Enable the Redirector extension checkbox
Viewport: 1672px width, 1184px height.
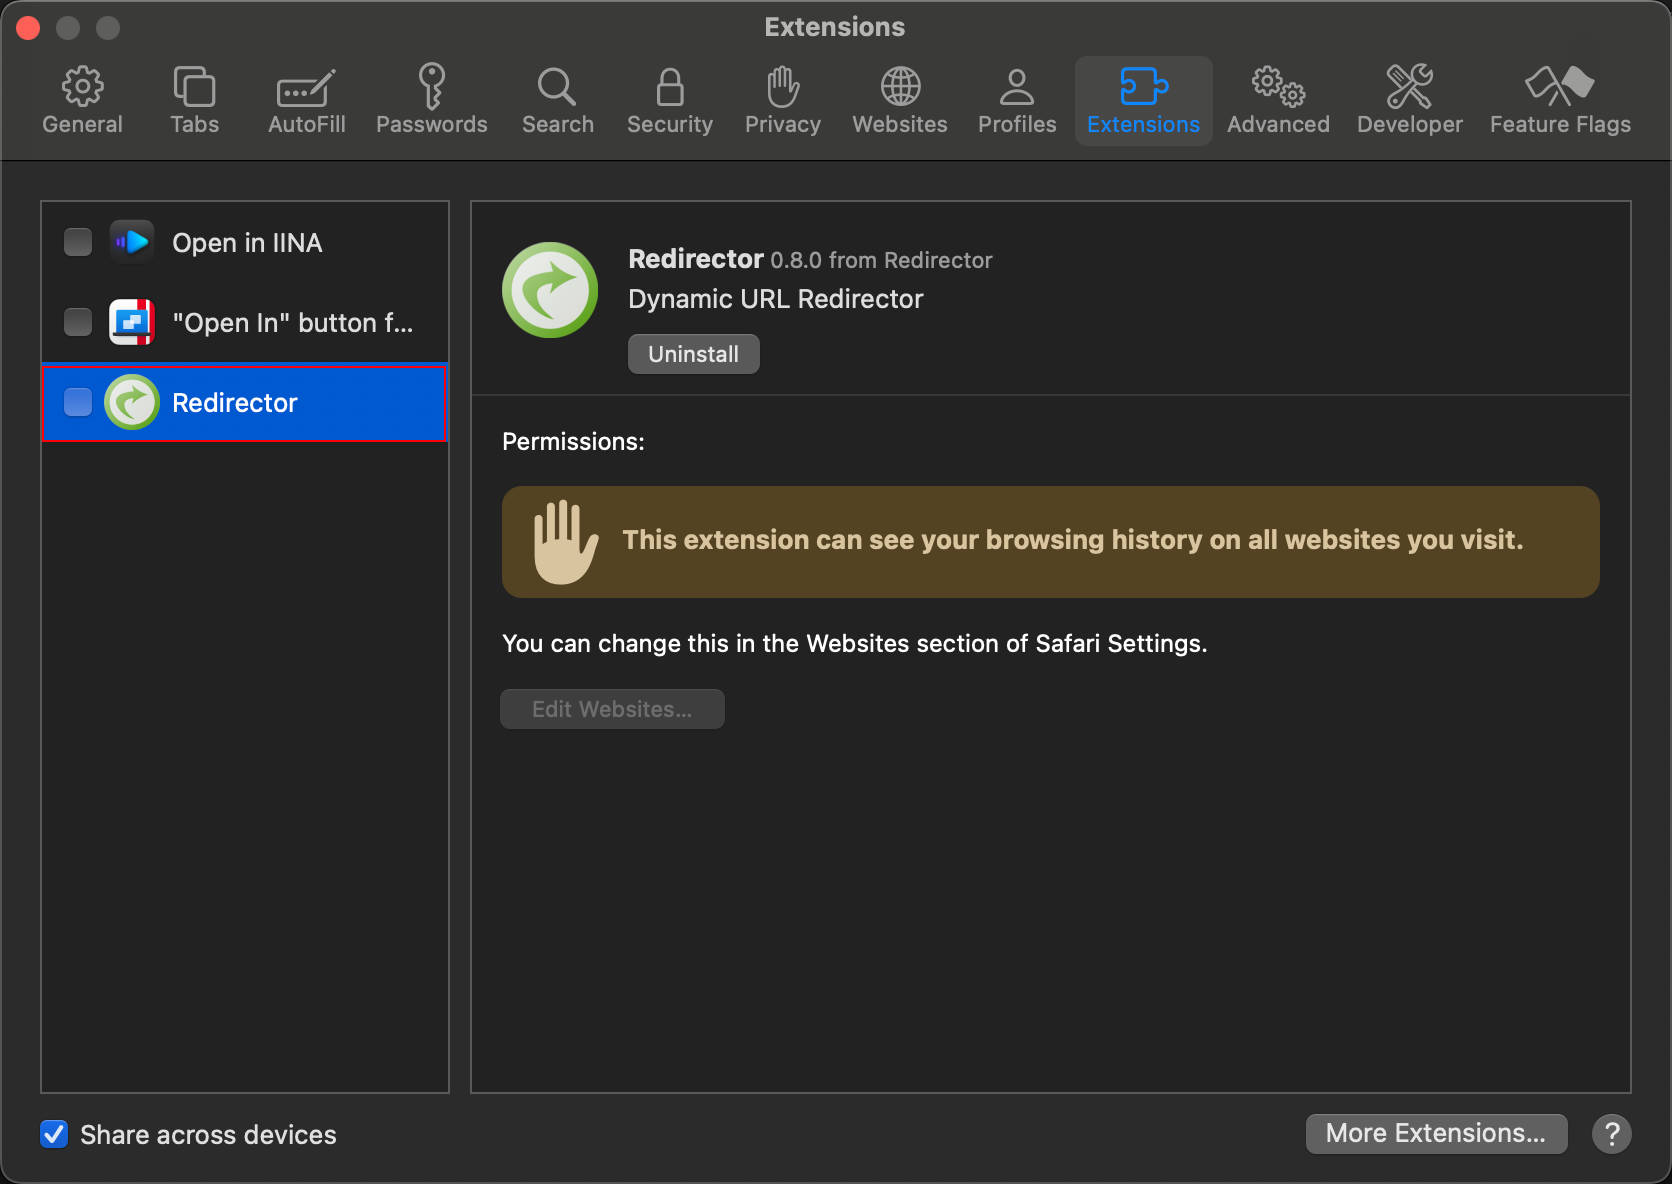78,402
